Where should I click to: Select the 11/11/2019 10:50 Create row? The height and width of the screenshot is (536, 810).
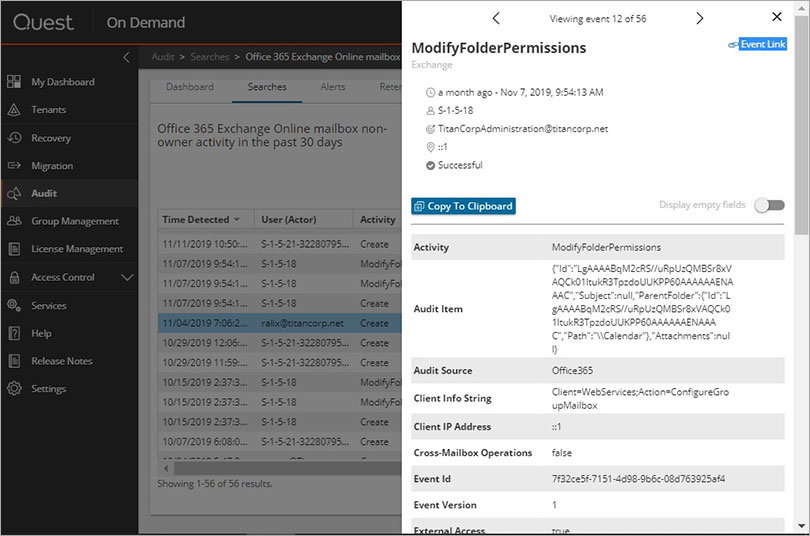(x=279, y=244)
